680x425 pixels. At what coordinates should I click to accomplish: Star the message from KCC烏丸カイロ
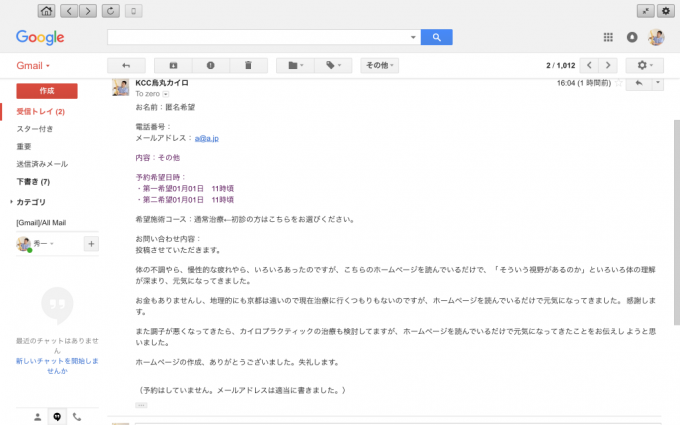[x=618, y=83]
